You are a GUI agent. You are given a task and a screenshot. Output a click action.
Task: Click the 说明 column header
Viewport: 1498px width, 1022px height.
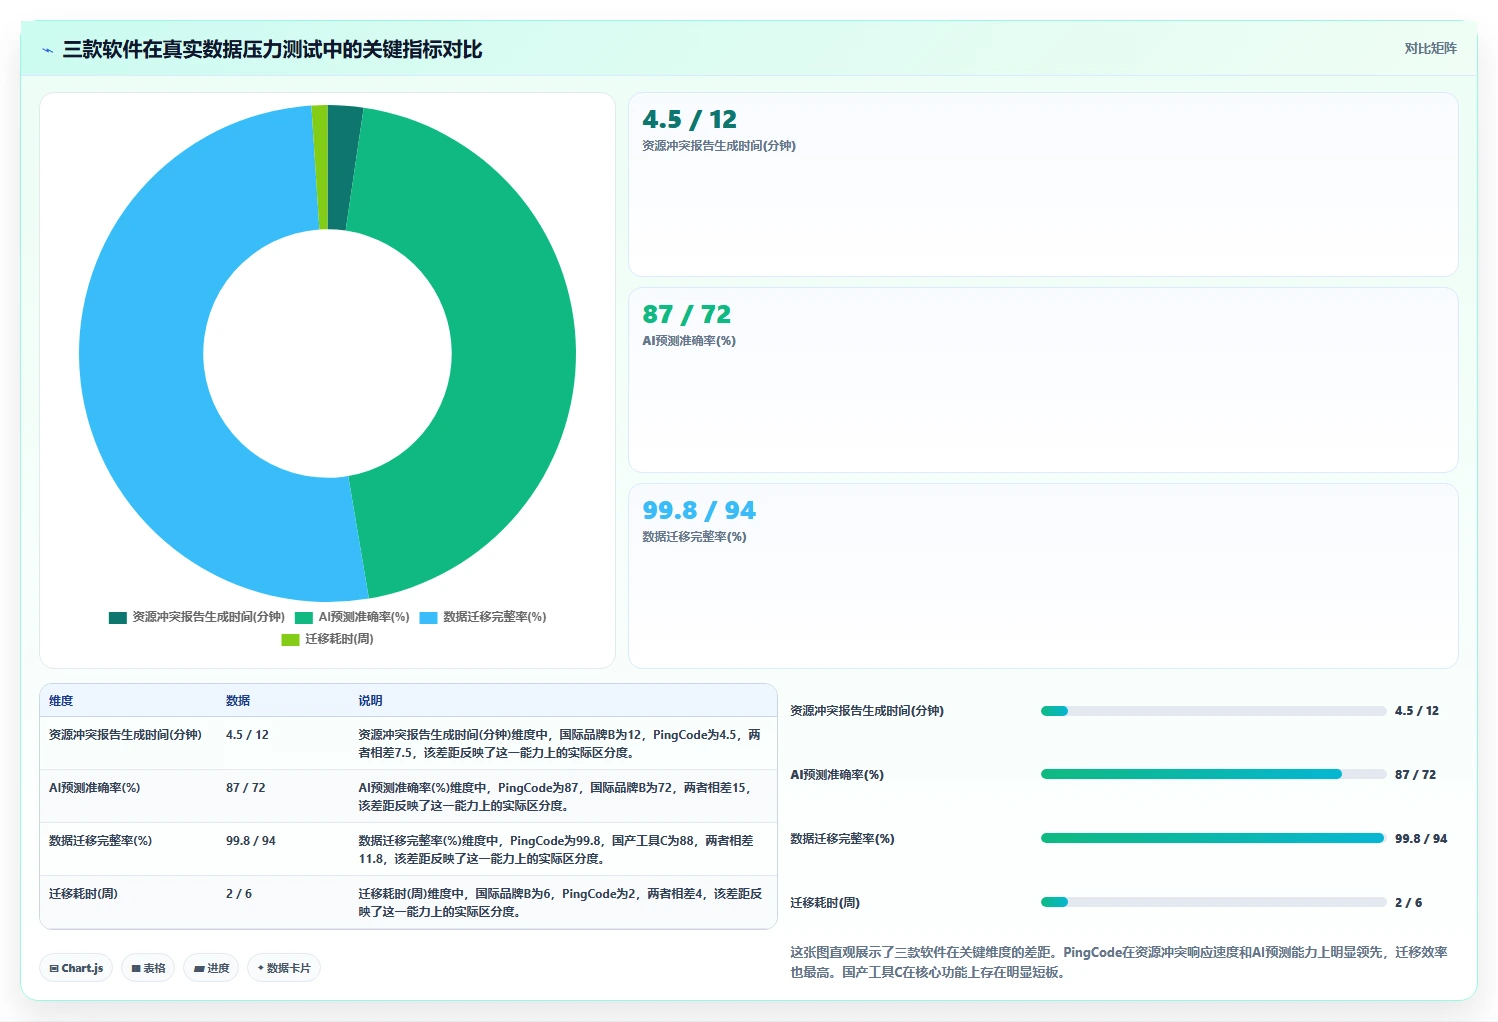coord(370,701)
